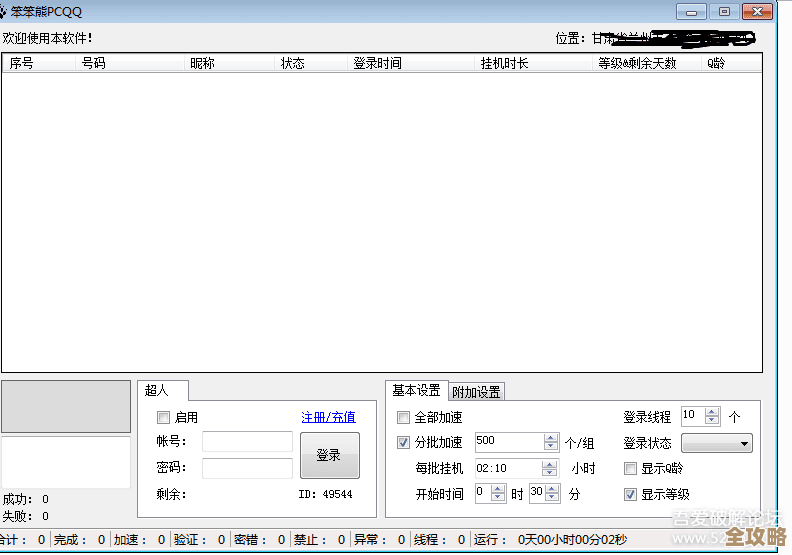Sort by the 登录时间 column header
The width and height of the screenshot is (792, 555).
pyautogui.click(x=411, y=63)
